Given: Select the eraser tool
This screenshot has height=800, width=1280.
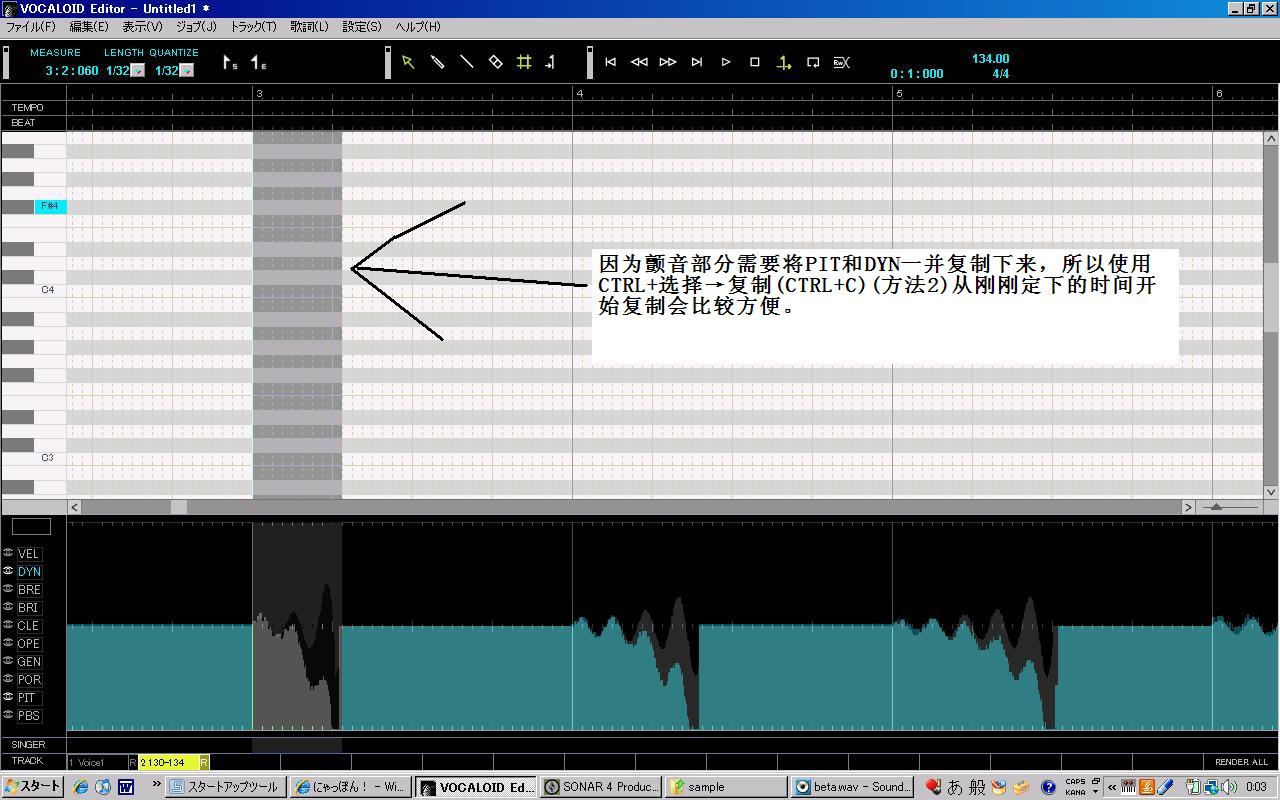Looking at the screenshot, I should 495,62.
